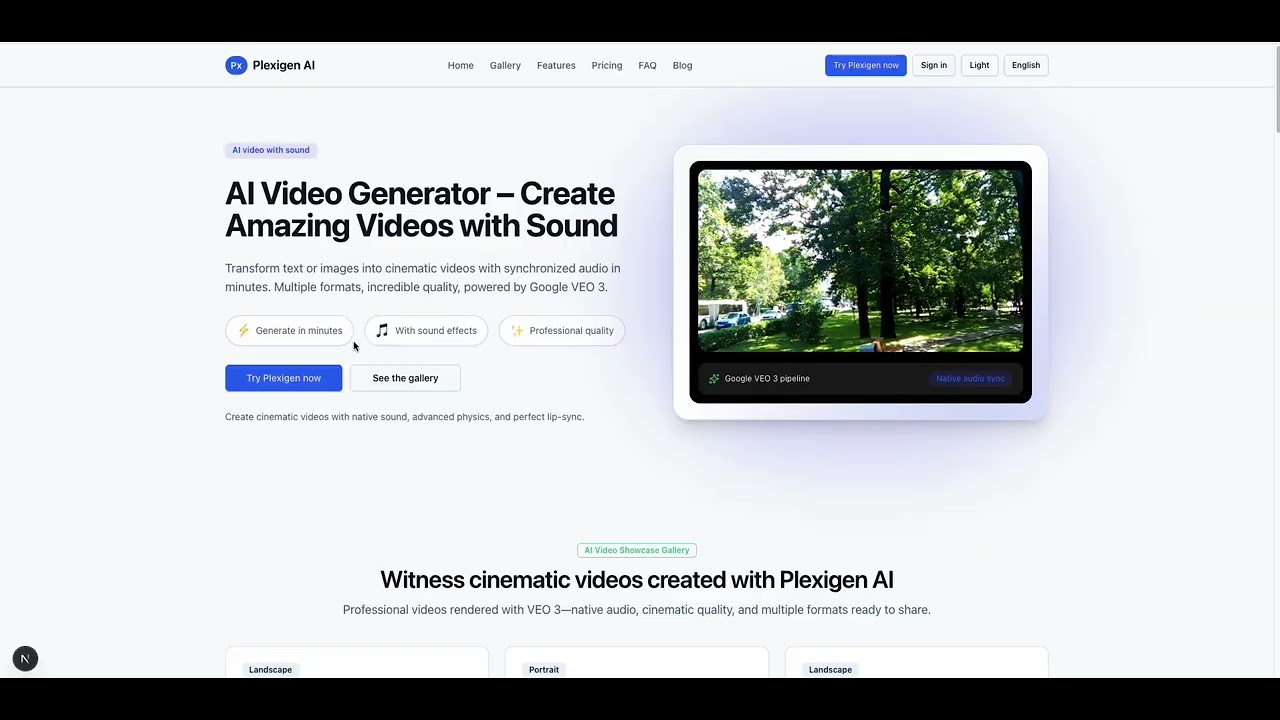Click the AI Video Generator headline

421,209
